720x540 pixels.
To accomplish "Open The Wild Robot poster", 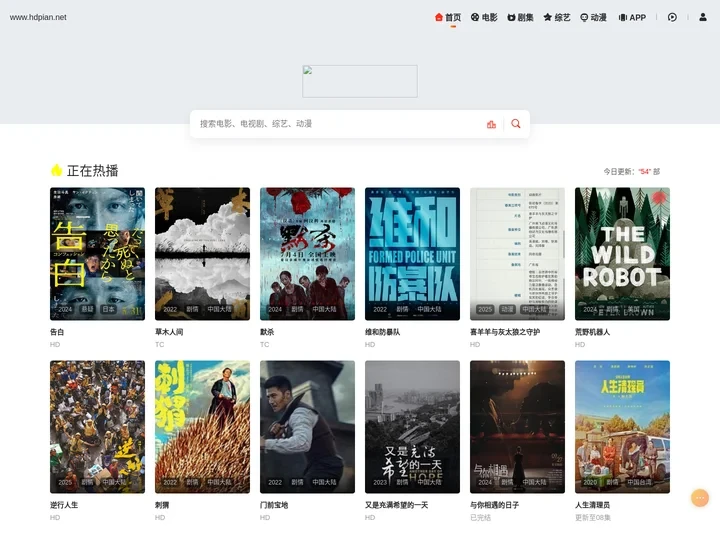I will click(x=622, y=253).
